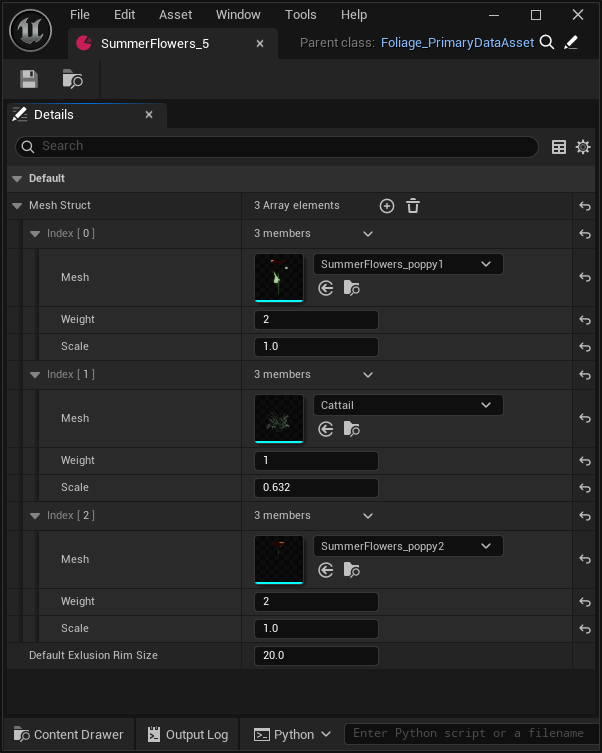Screen dimensions: 602x753
Task: Browse to the asset in the Content Browser from the toolbar
Action: pos(72,79)
